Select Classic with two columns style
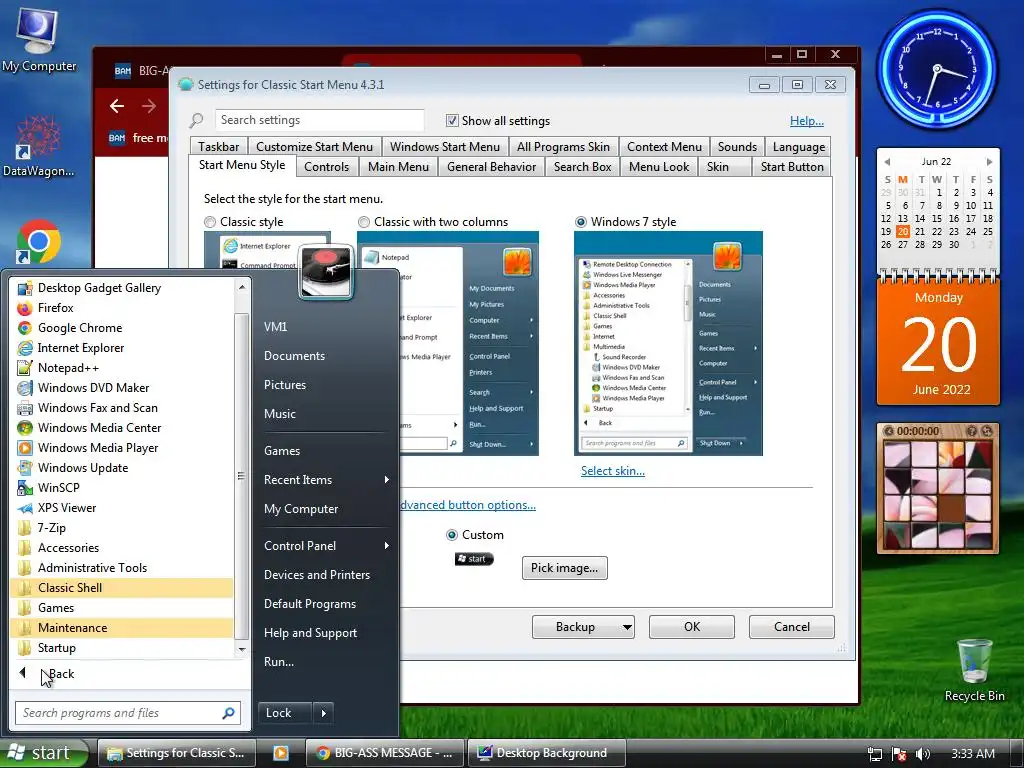 [x=364, y=222]
